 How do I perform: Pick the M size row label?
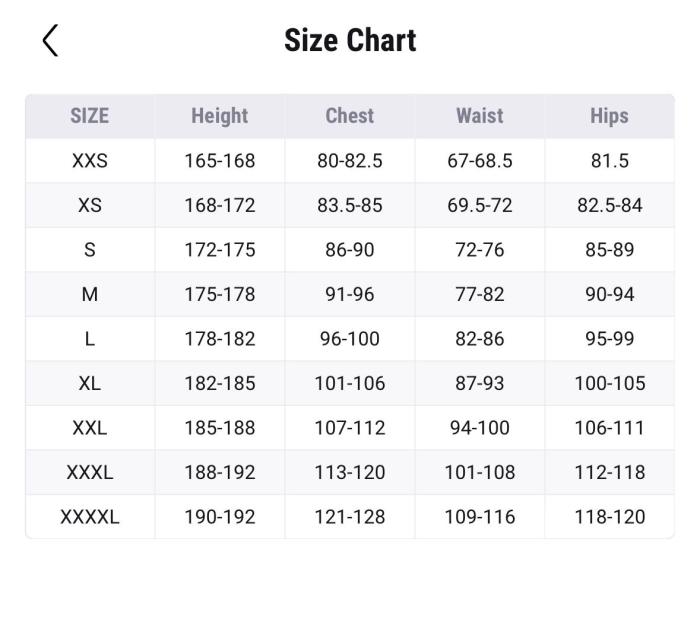(90, 294)
